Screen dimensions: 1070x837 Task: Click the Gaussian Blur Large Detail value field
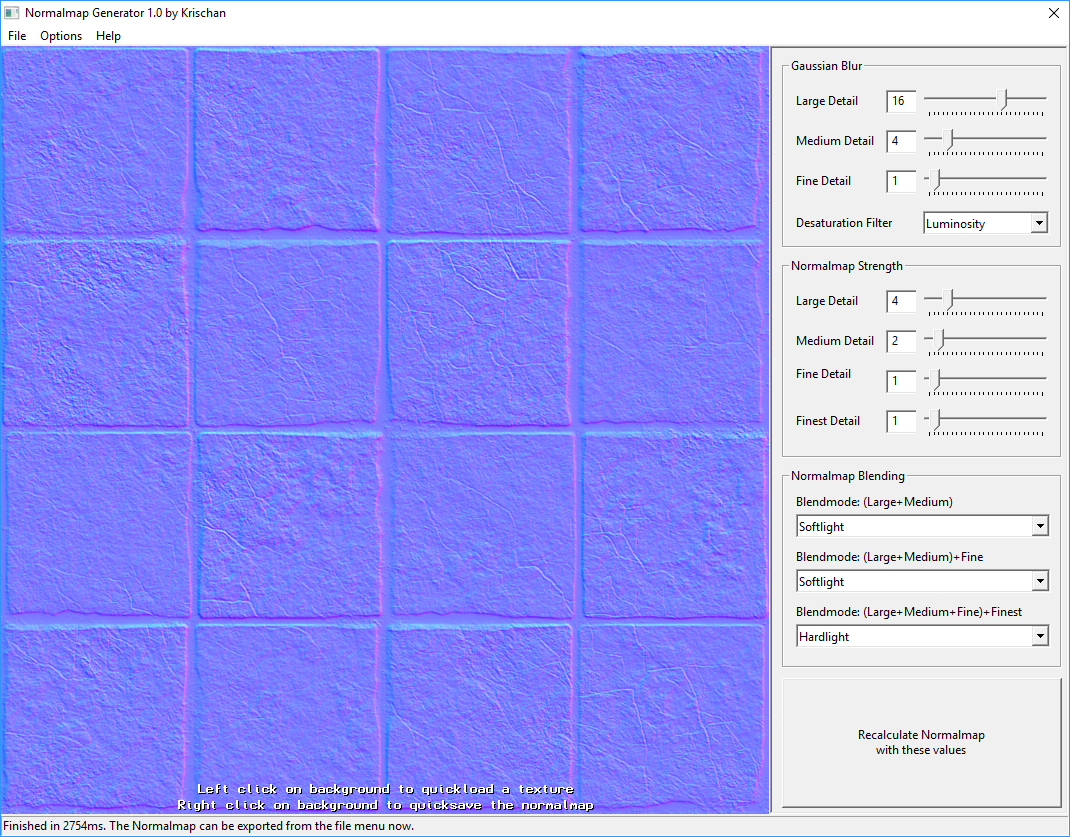click(900, 101)
